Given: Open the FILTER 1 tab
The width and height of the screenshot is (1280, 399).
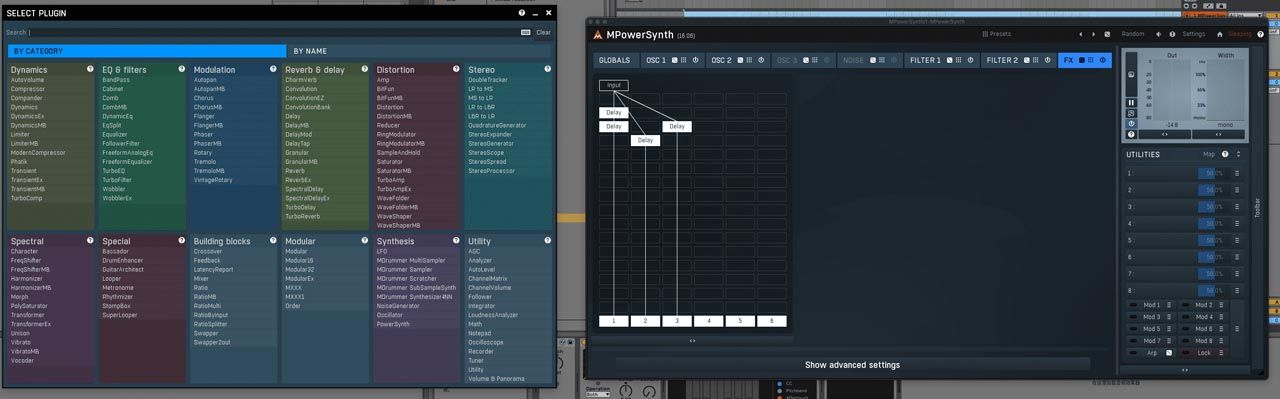Looking at the screenshot, I should coord(942,60).
